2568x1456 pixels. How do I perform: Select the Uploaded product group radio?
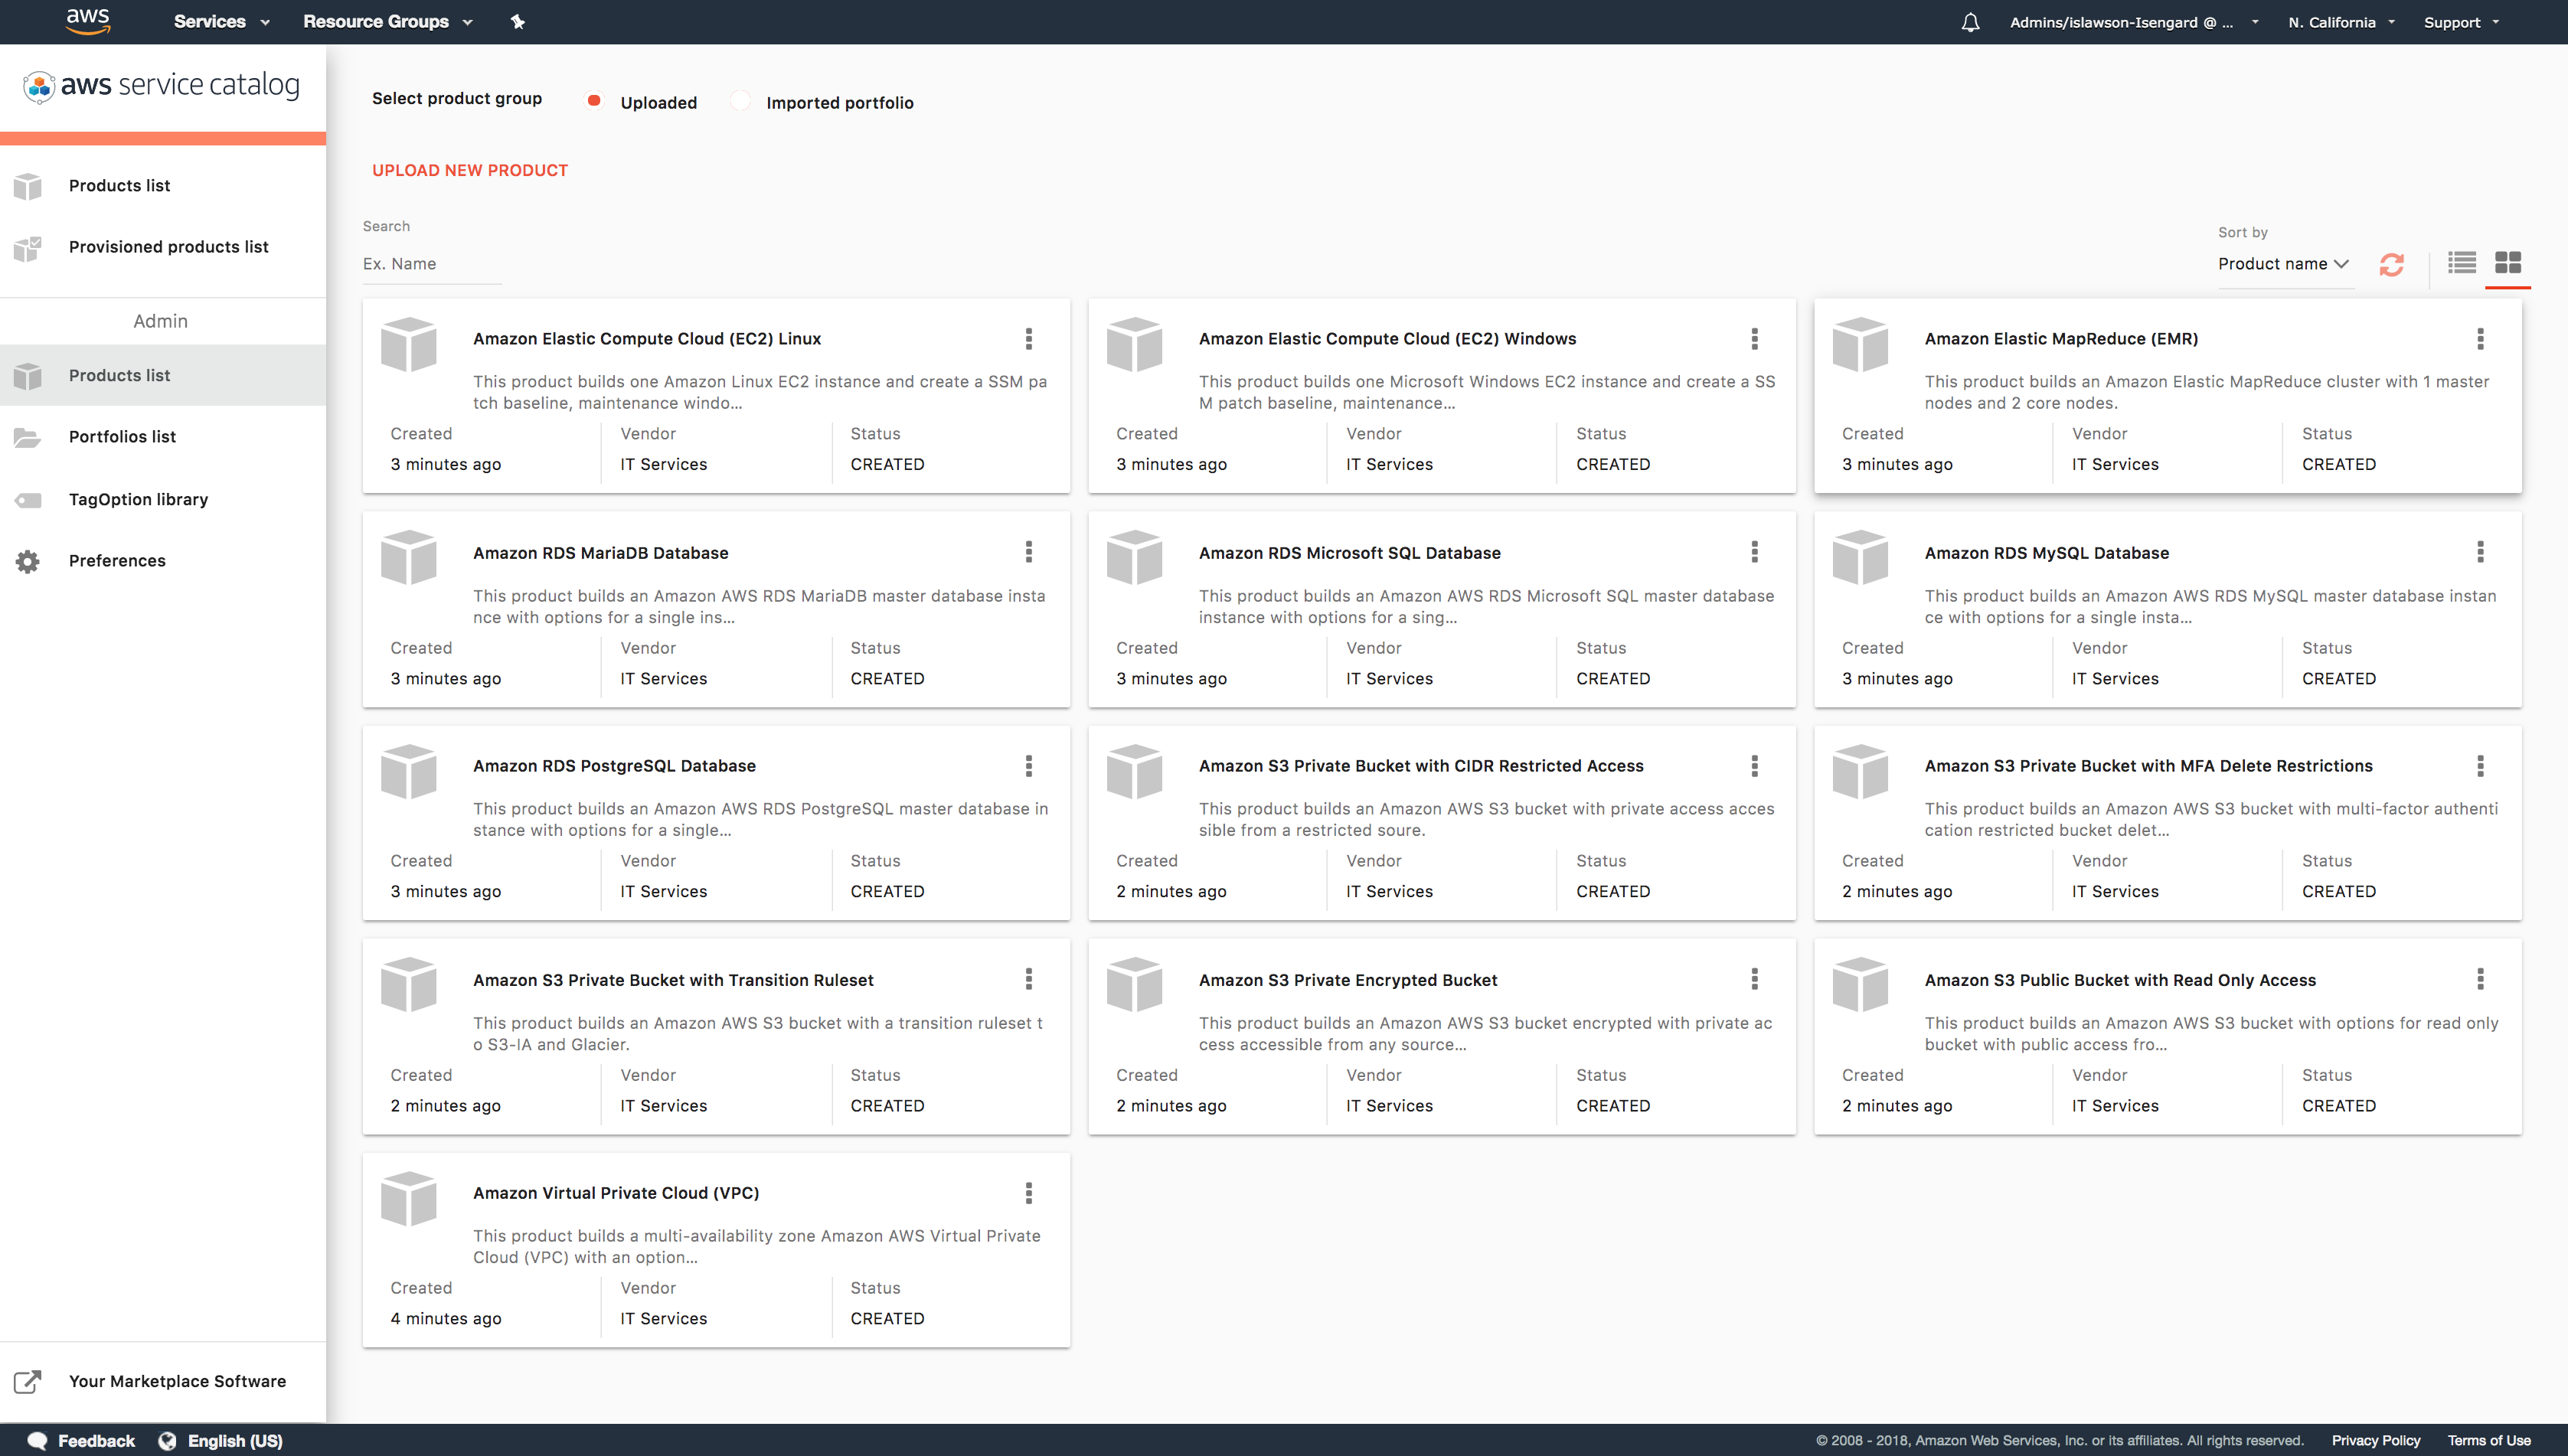594,101
